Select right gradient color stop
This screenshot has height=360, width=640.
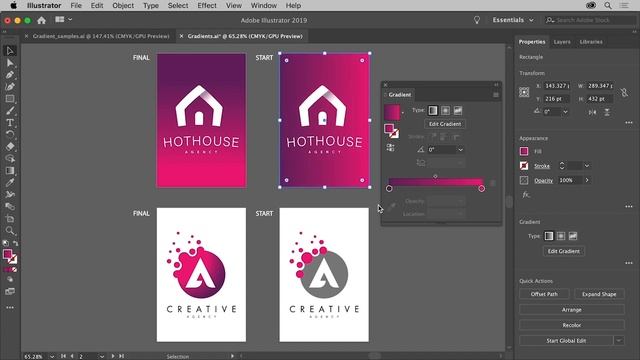482,189
